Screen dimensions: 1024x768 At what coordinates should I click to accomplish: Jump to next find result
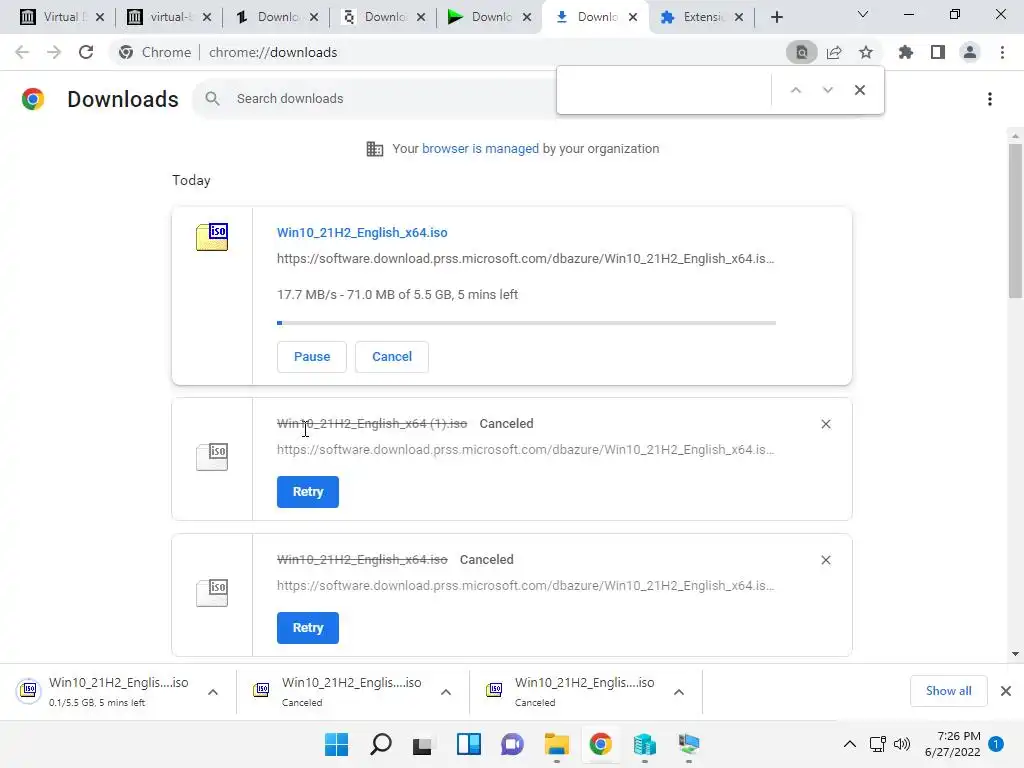pyautogui.click(x=827, y=90)
